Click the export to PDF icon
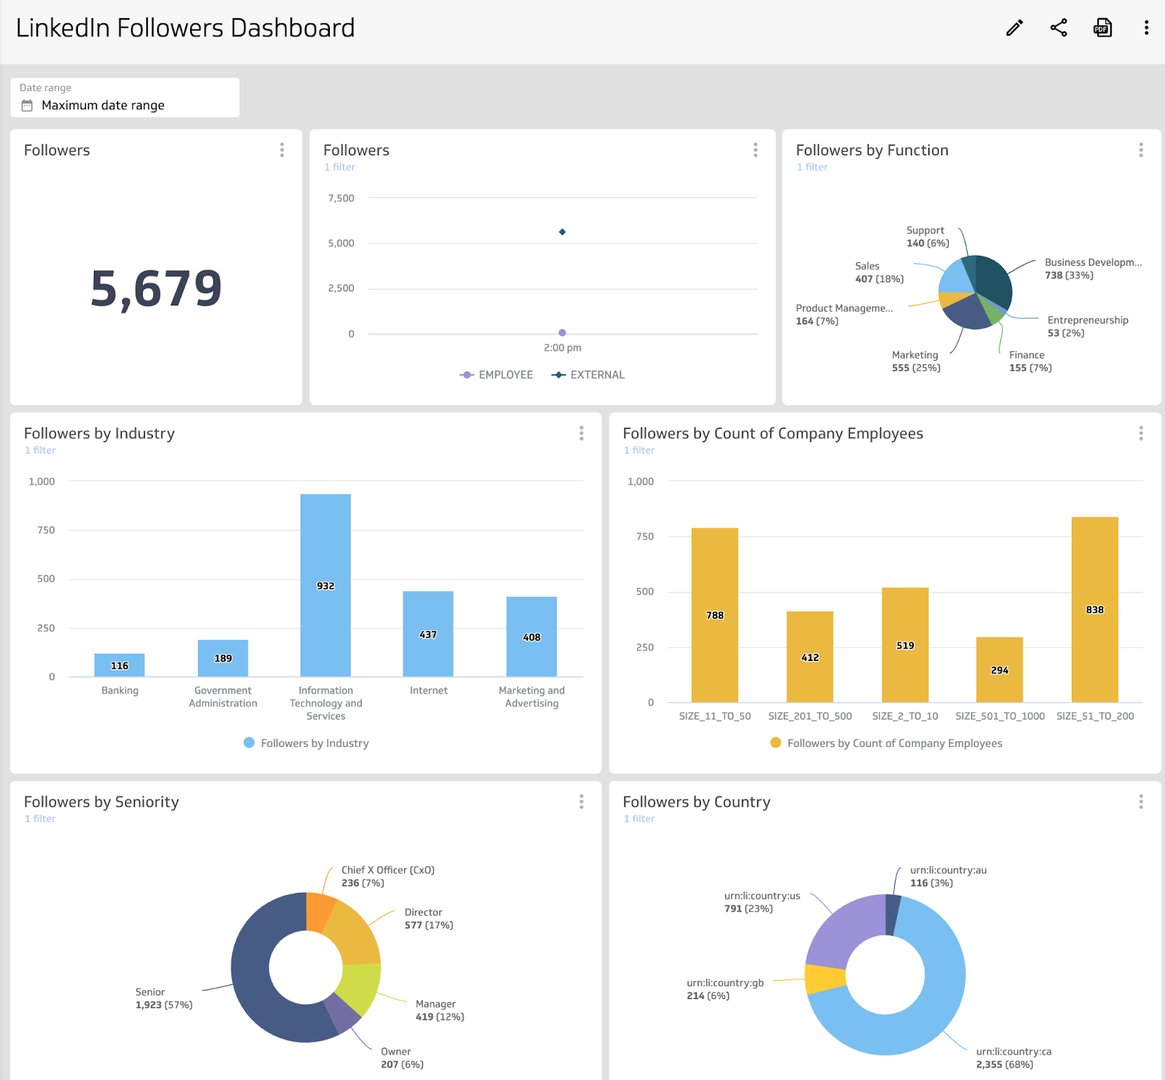Screen dimensions: 1165x1080 1102,27
